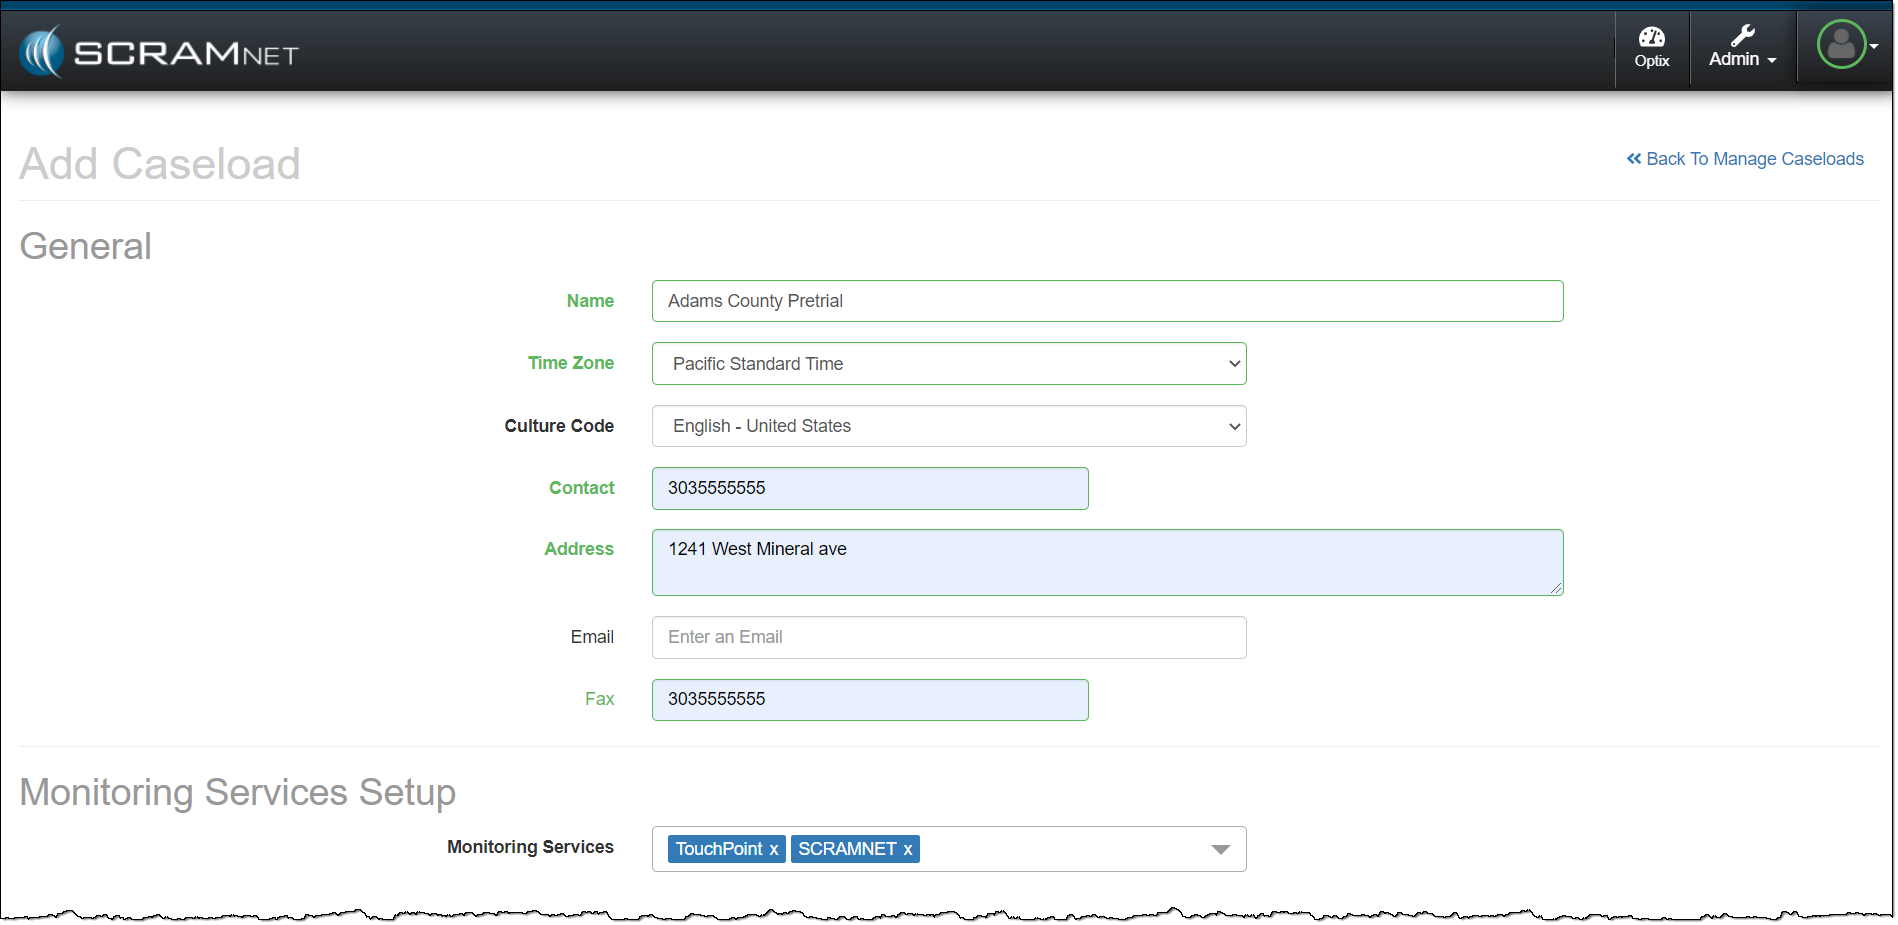Click the Fax number field
This screenshot has height=925, width=1898.
869,699
